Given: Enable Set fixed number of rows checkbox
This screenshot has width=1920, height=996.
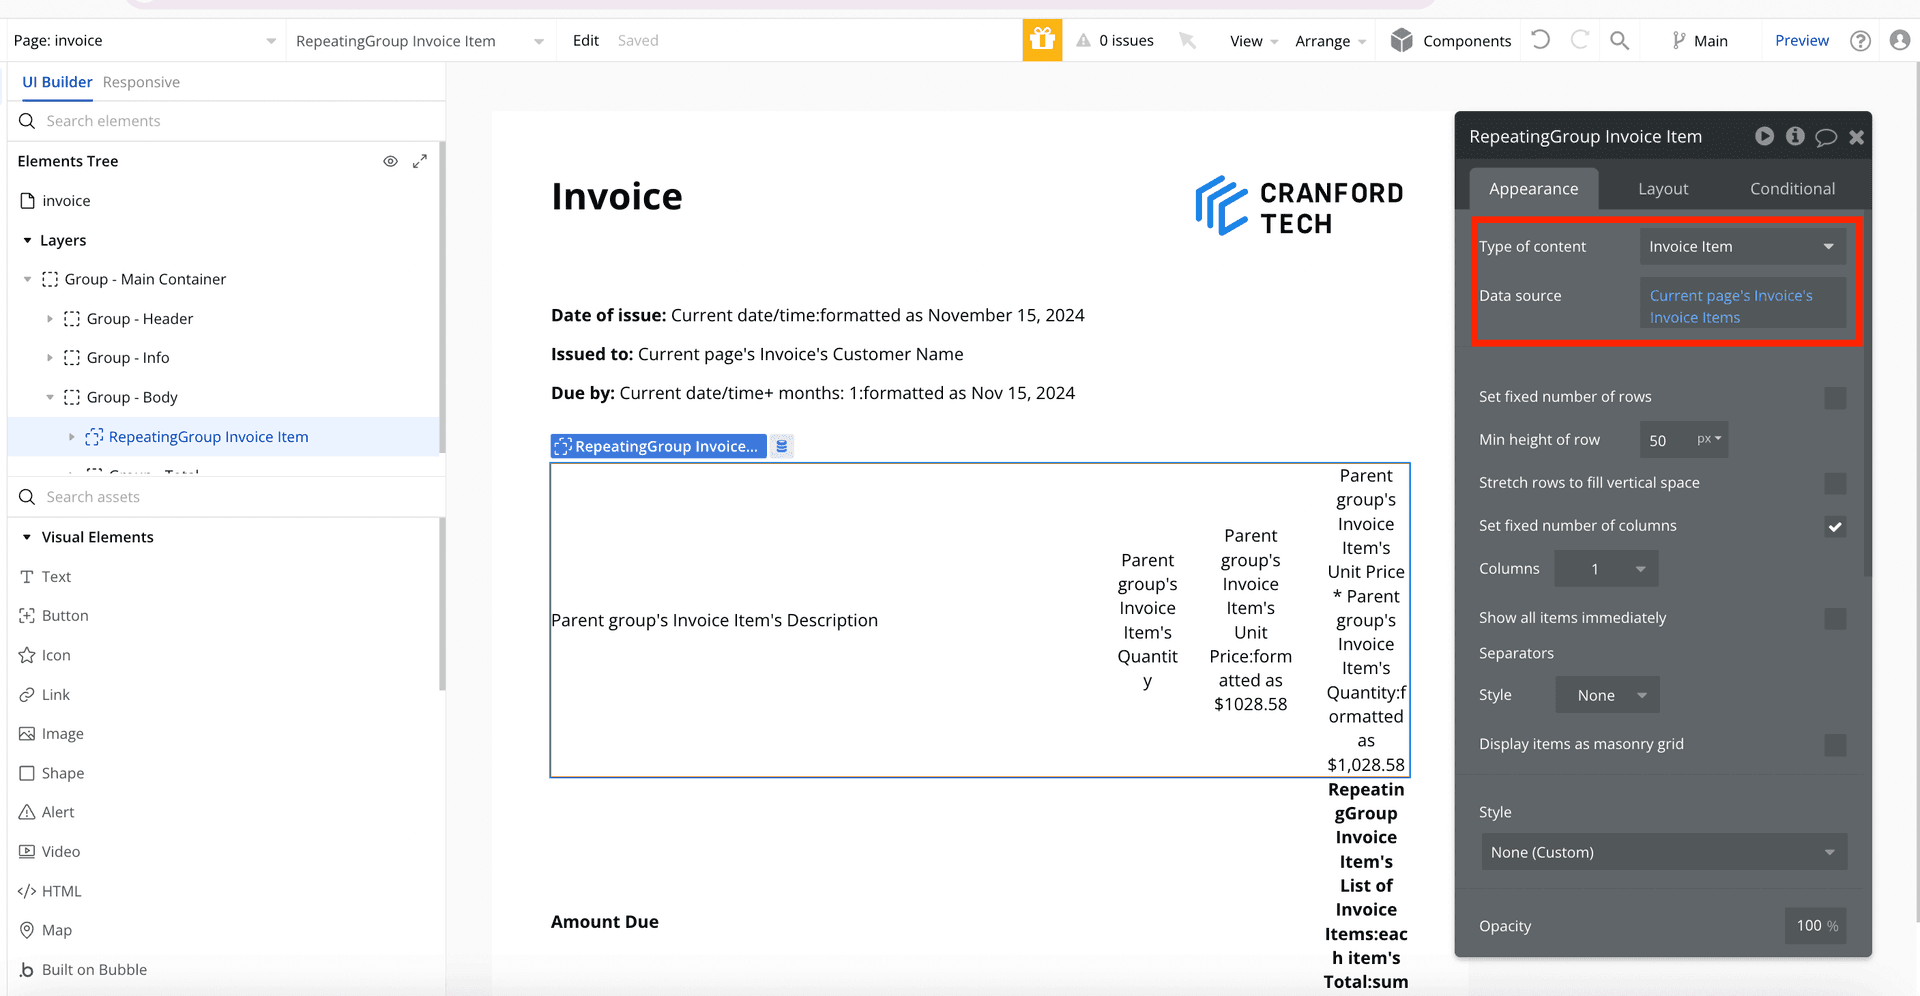Looking at the screenshot, I should click(1835, 398).
